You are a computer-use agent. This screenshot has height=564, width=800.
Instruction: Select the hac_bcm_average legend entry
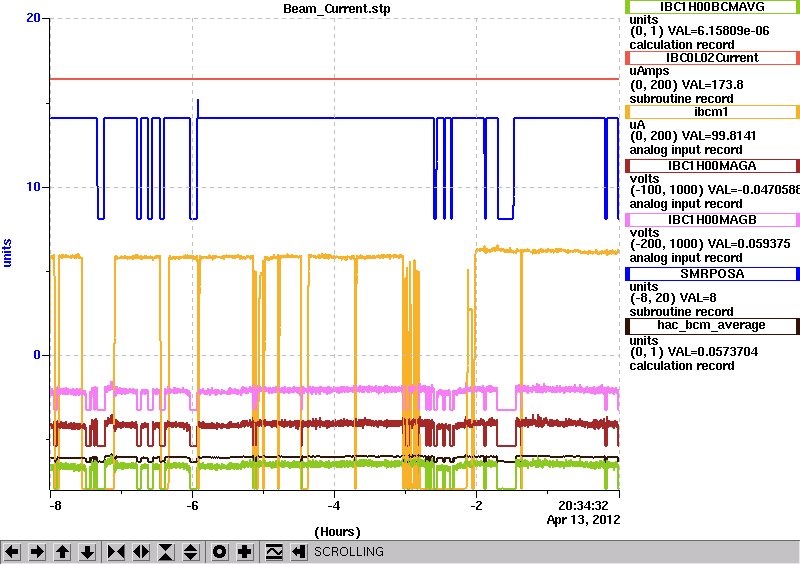coord(712,325)
